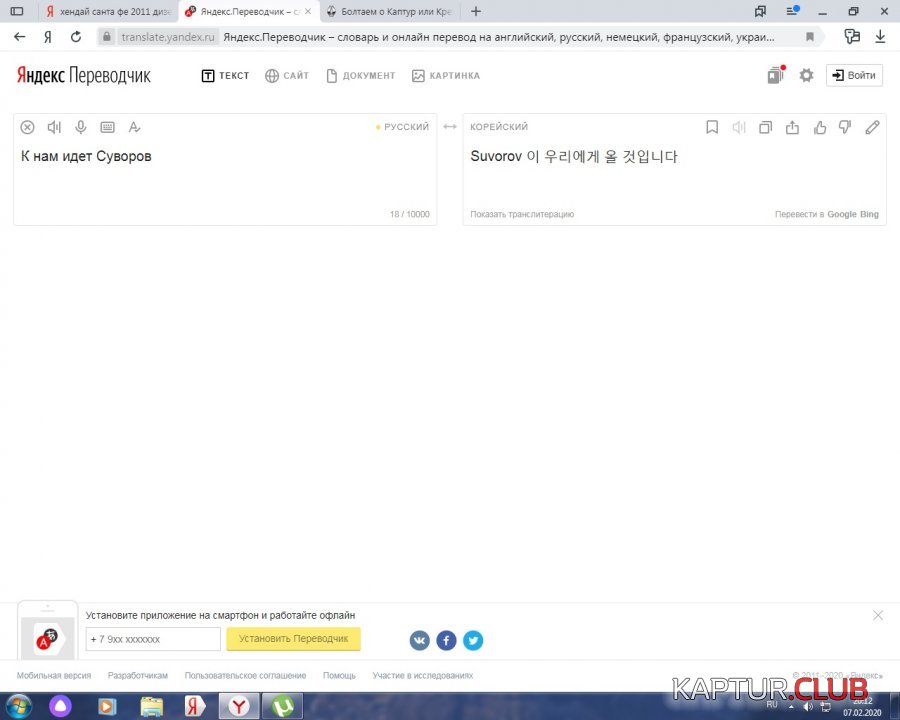
Task: Copy the Korean translation
Action: pos(766,127)
